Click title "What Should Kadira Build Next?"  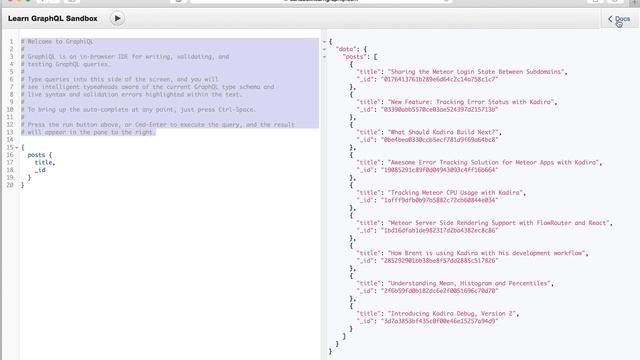(443, 132)
